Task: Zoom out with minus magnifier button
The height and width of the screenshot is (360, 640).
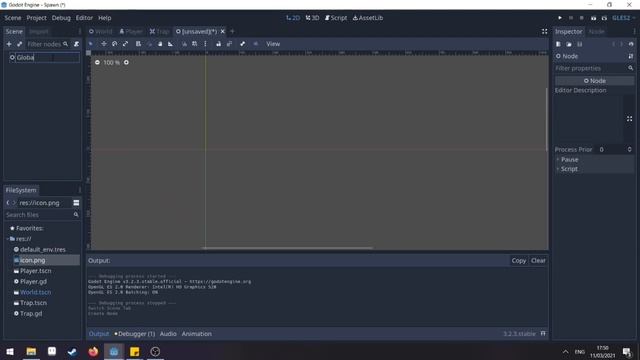Action: (97, 62)
